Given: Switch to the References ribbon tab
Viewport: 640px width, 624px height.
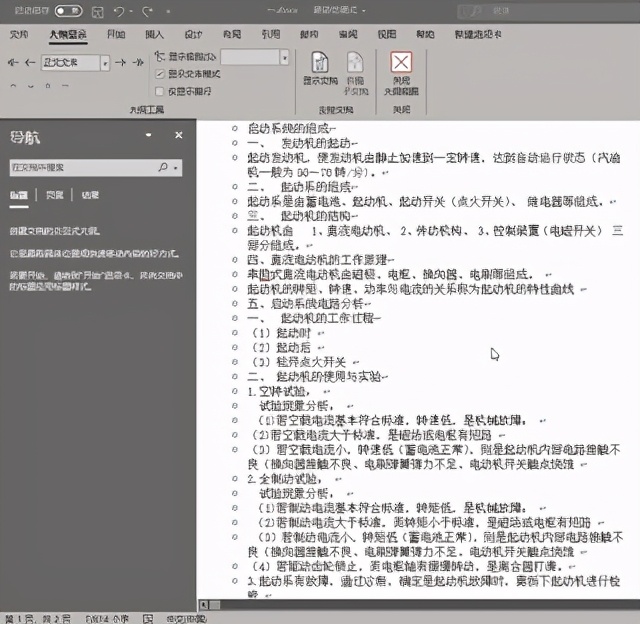Looking at the screenshot, I should (271, 34).
